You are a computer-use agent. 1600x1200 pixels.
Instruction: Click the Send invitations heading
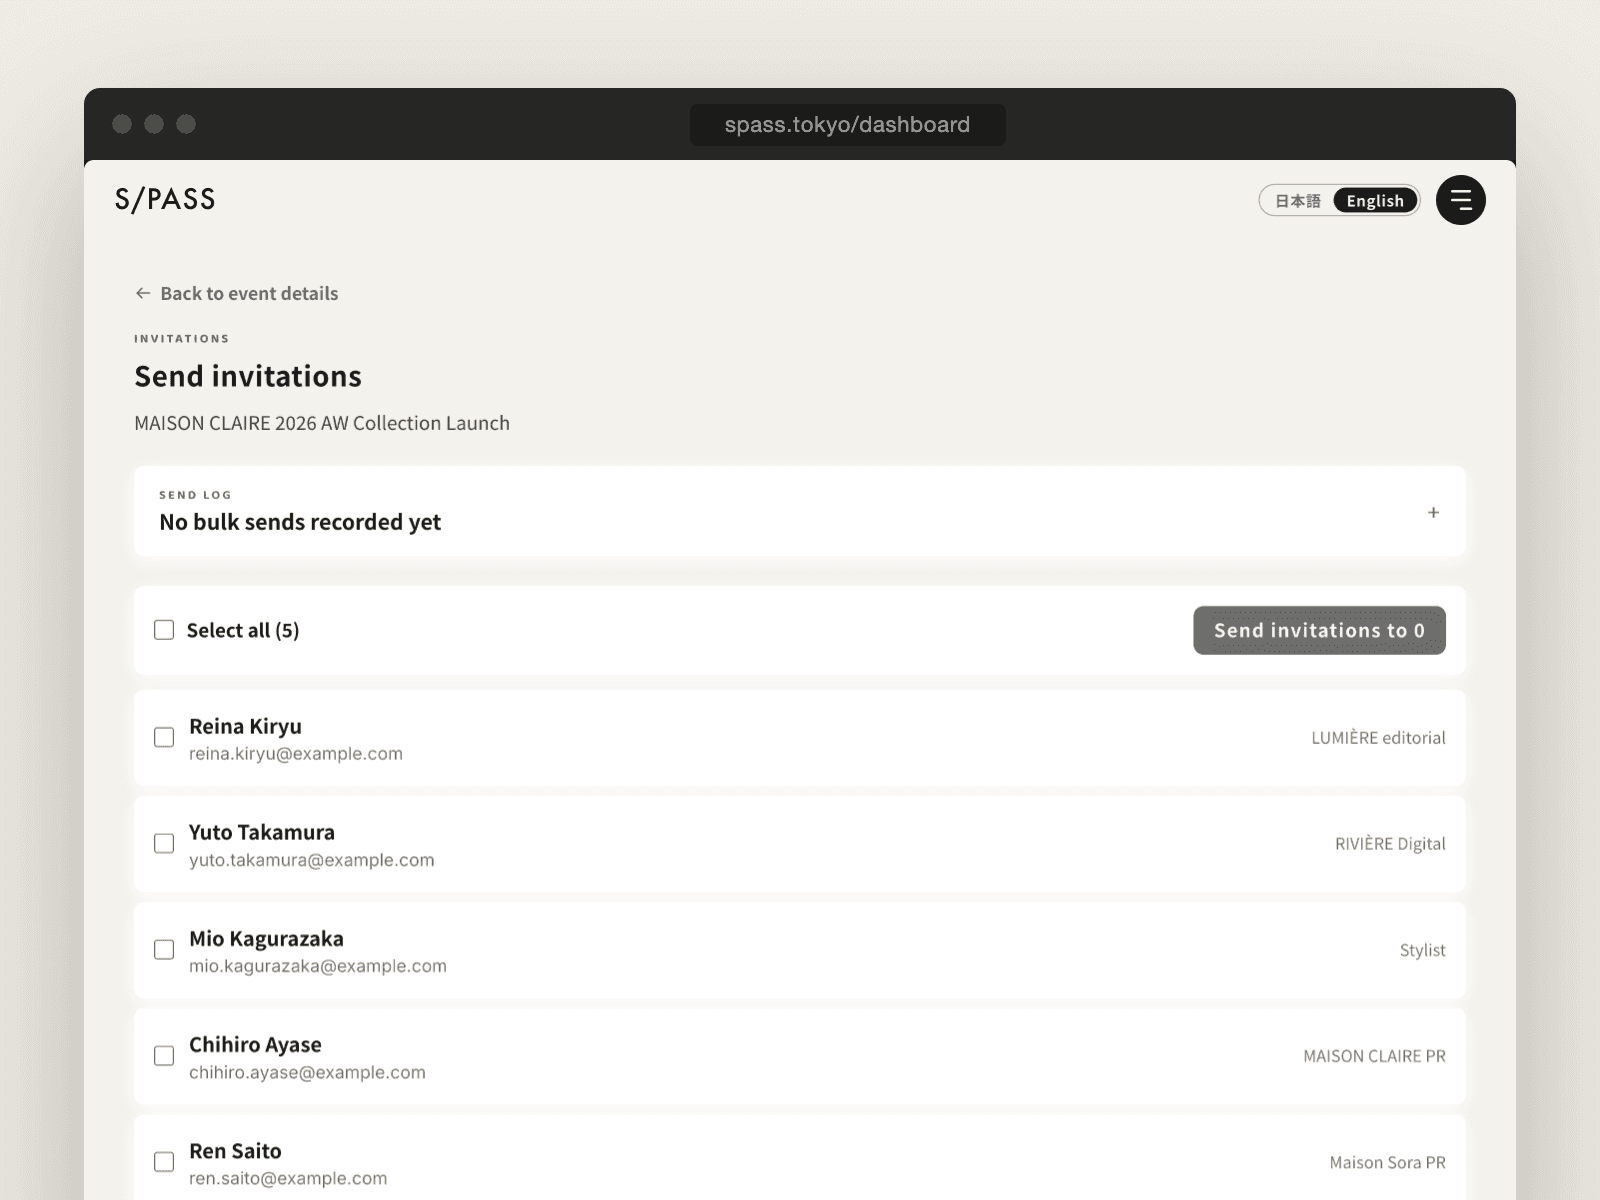(248, 376)
